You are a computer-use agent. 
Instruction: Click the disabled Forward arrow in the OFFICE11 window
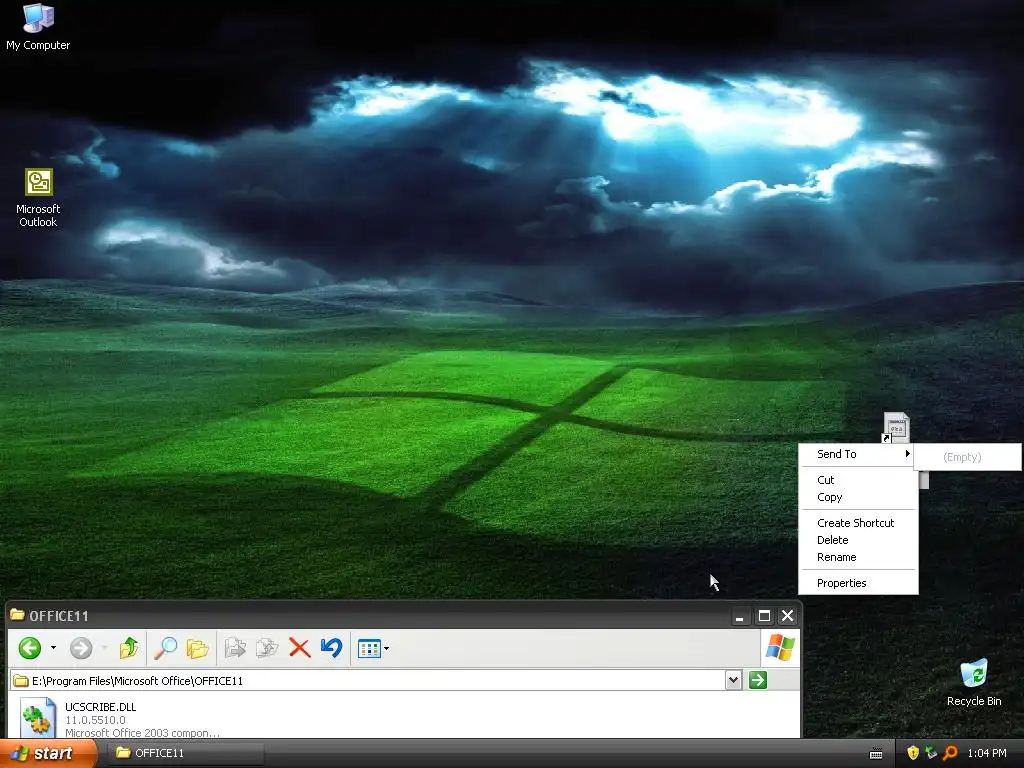coord(81,648)
